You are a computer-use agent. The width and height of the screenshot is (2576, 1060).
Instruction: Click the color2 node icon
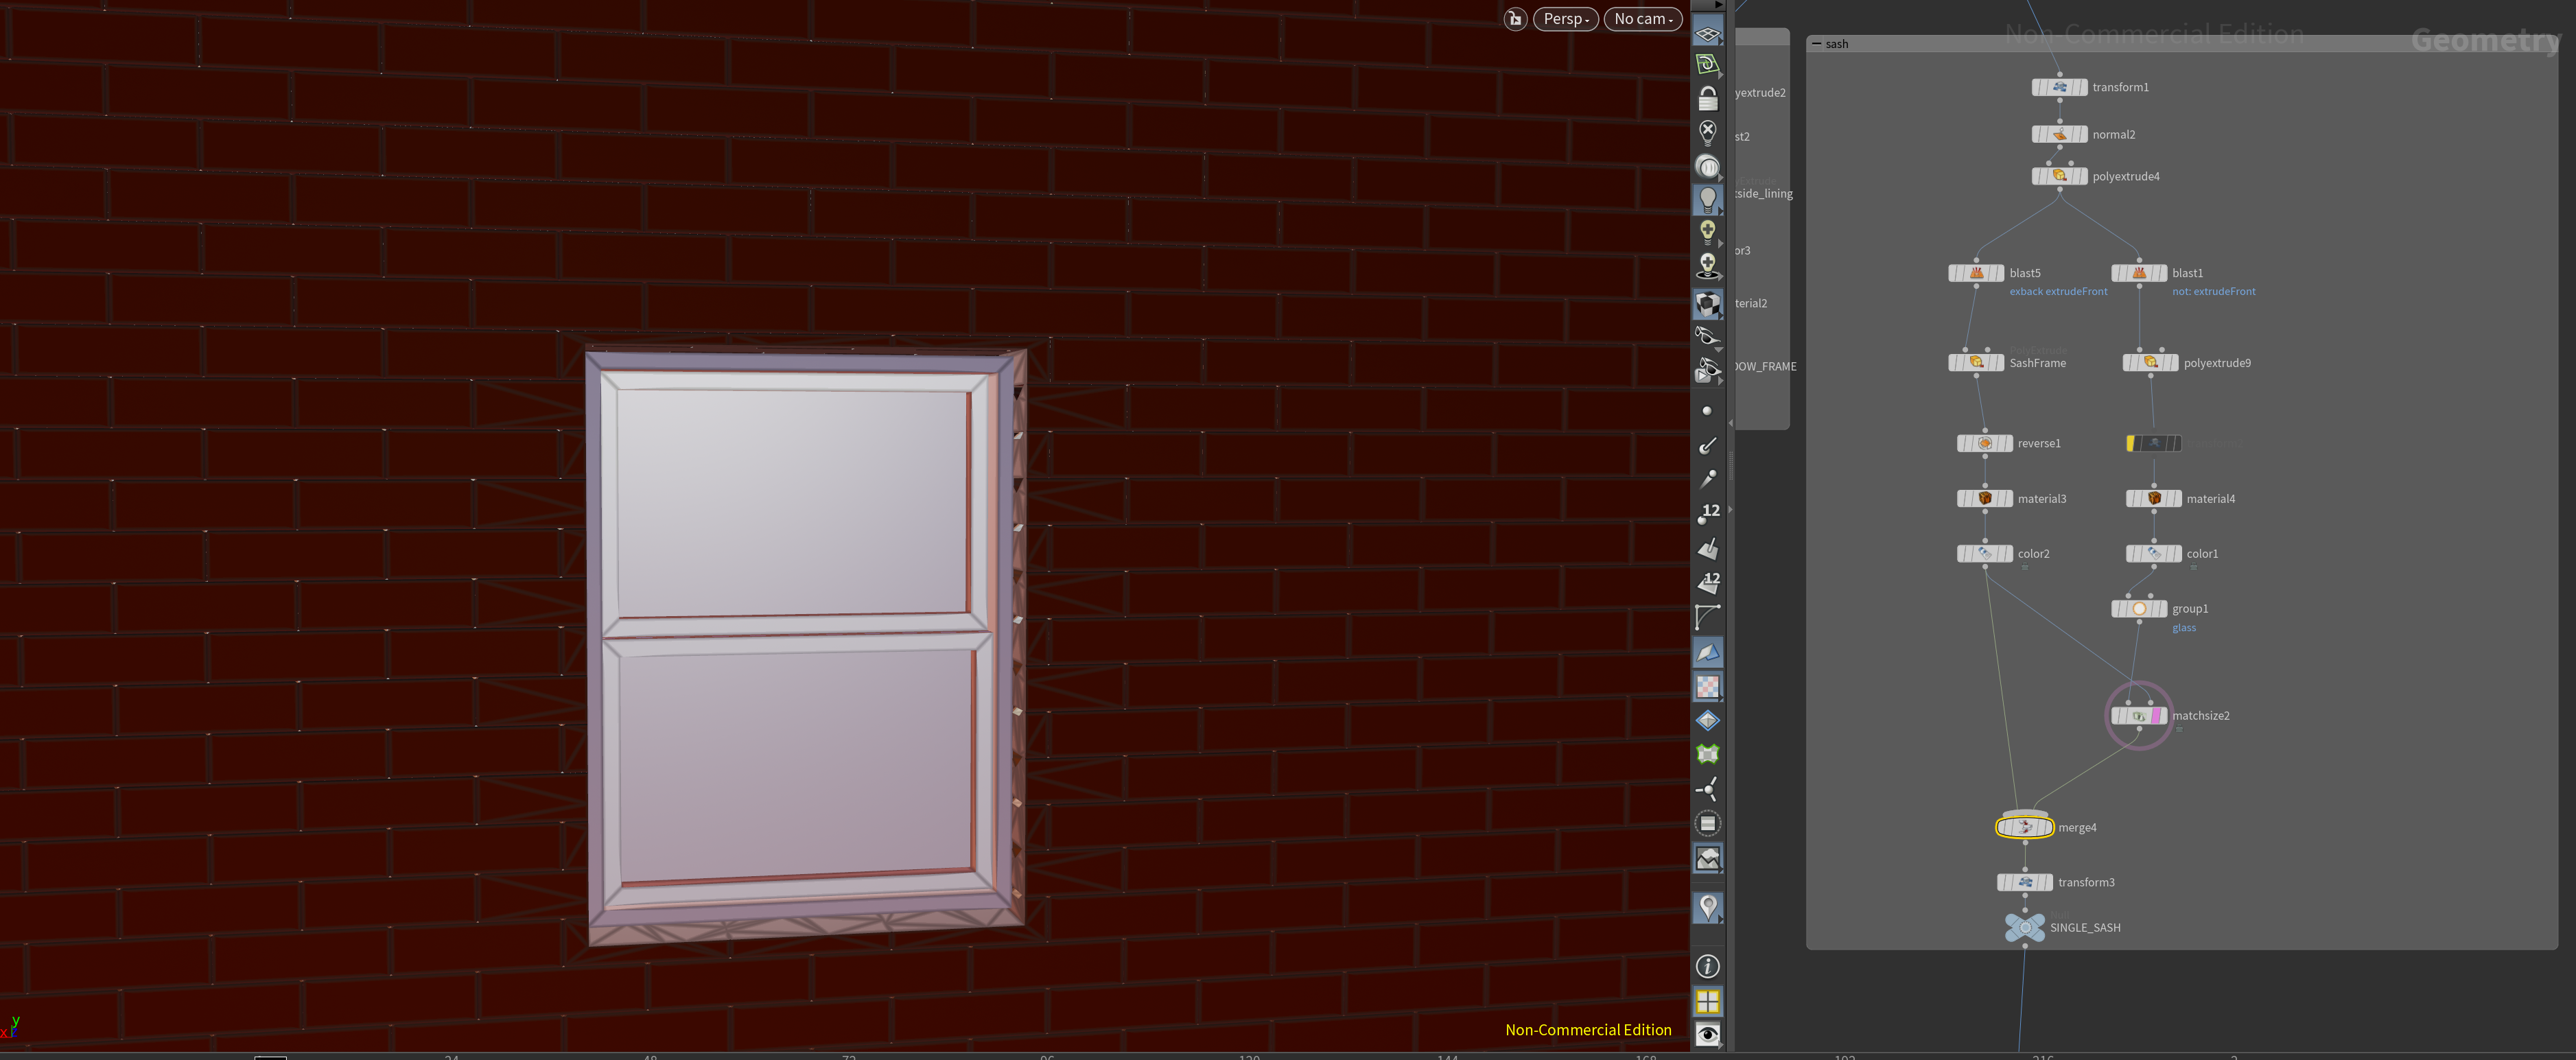1984,553
